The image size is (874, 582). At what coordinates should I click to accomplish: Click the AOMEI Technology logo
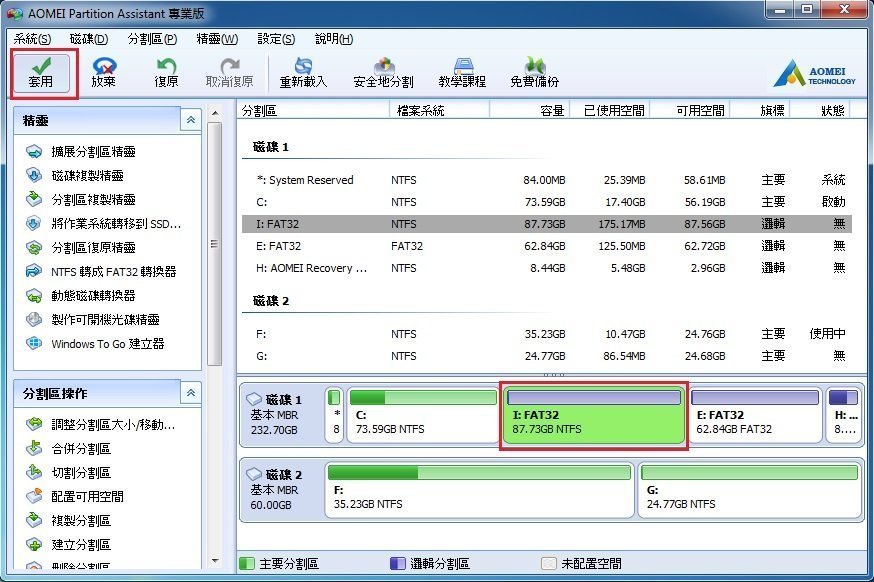[x=814, y=74]
